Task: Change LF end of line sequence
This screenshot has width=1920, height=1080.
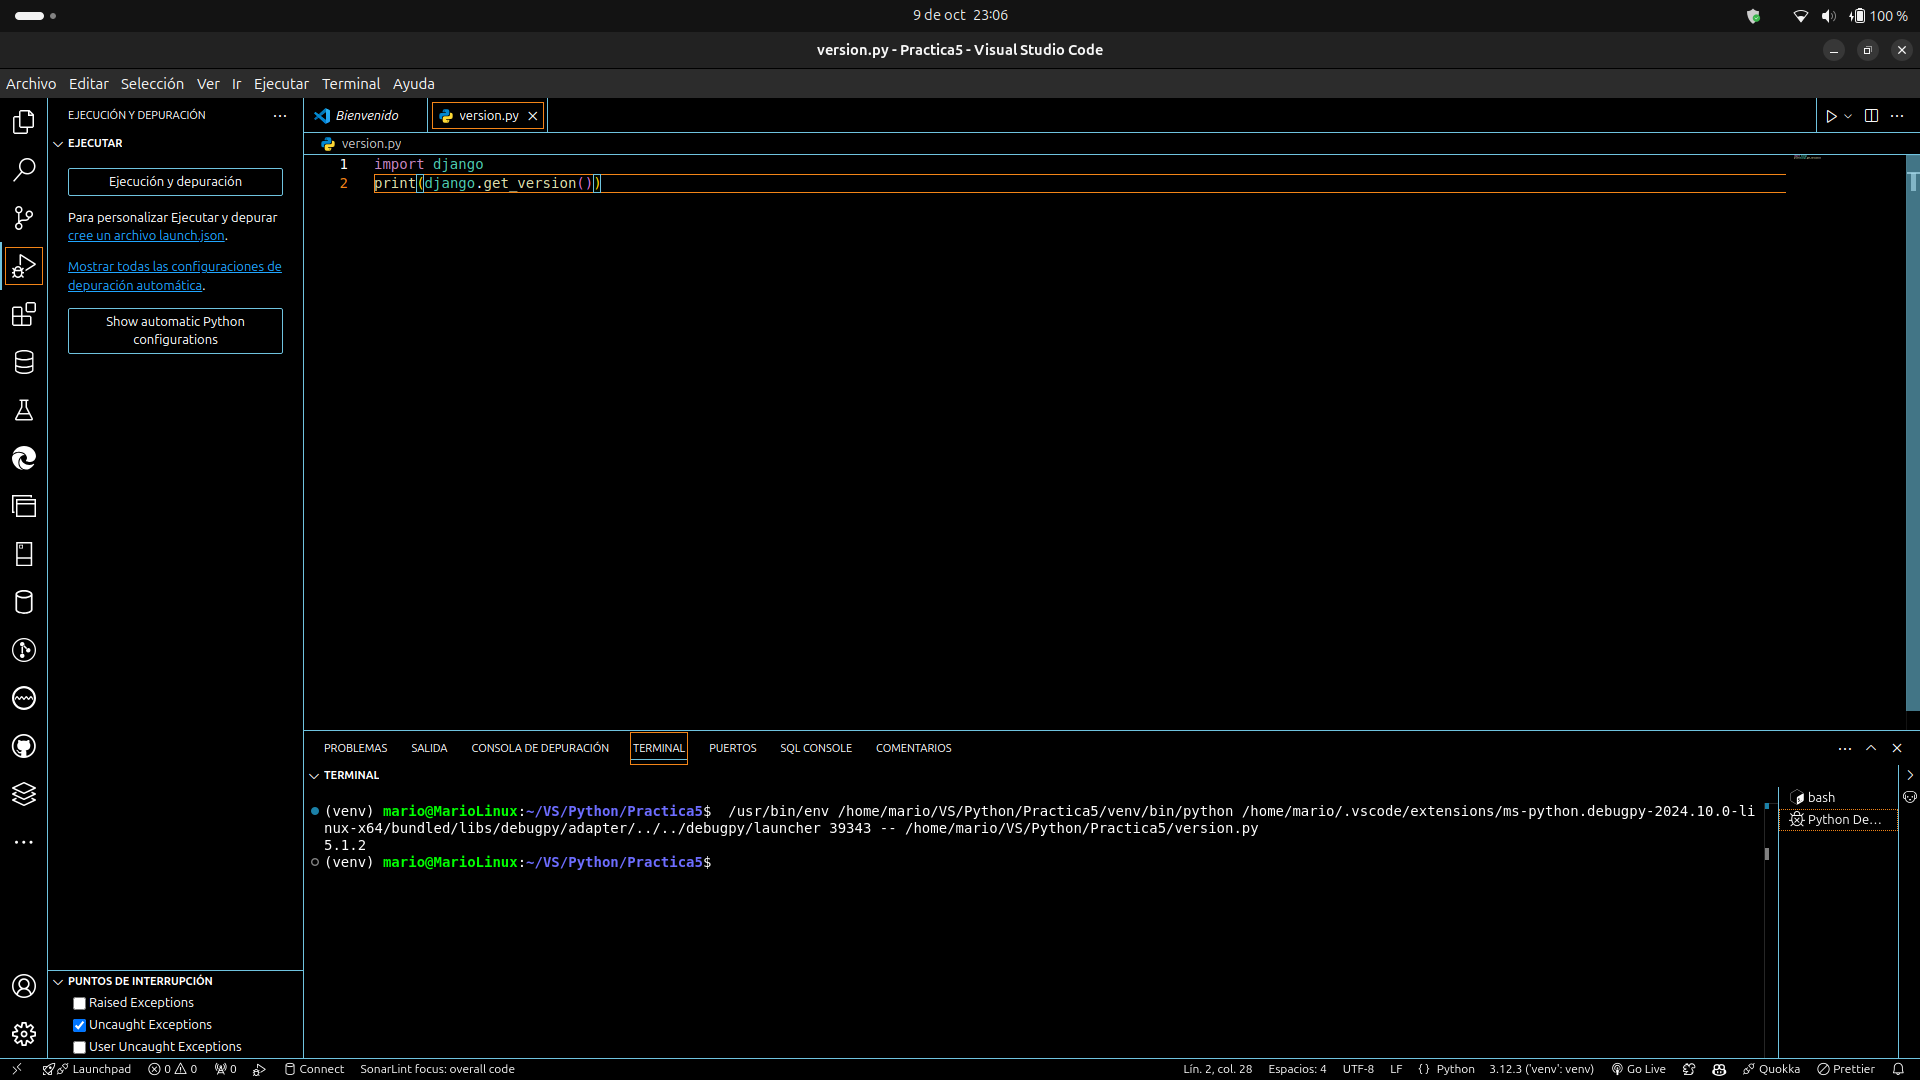Action: point(1396,1069)
